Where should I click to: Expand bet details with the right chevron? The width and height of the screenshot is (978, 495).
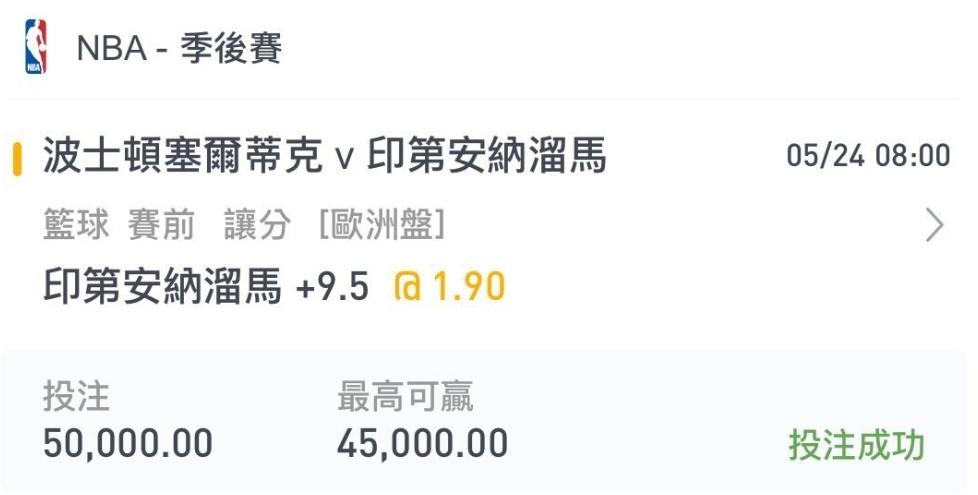(934, 224)
